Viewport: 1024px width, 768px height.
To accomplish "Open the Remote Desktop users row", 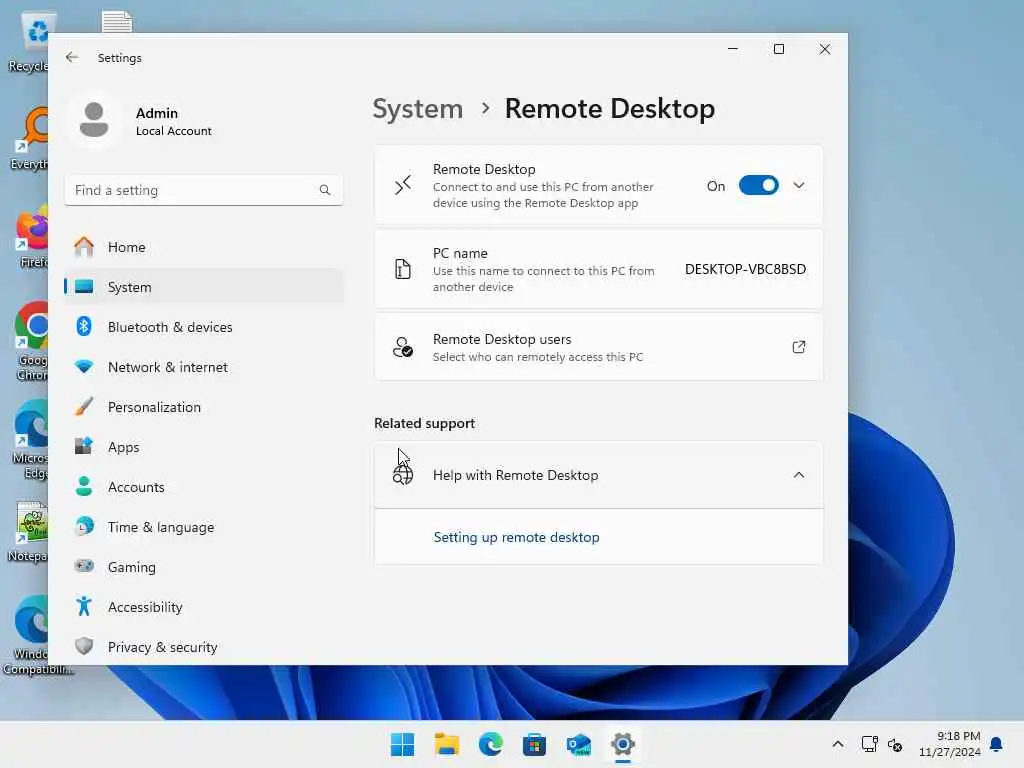I will point(598,347).
